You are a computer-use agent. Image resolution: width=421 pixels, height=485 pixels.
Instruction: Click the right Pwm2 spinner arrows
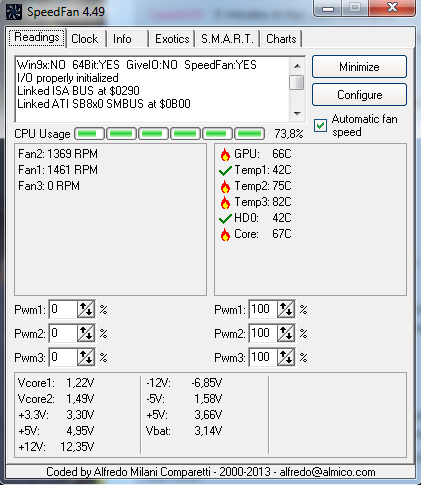(286, 333)
